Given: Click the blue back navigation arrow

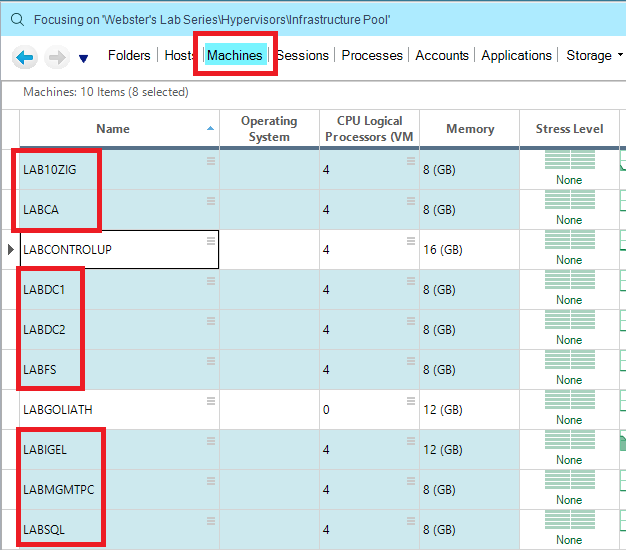Looking at the screenshot, I should point(25,57).
